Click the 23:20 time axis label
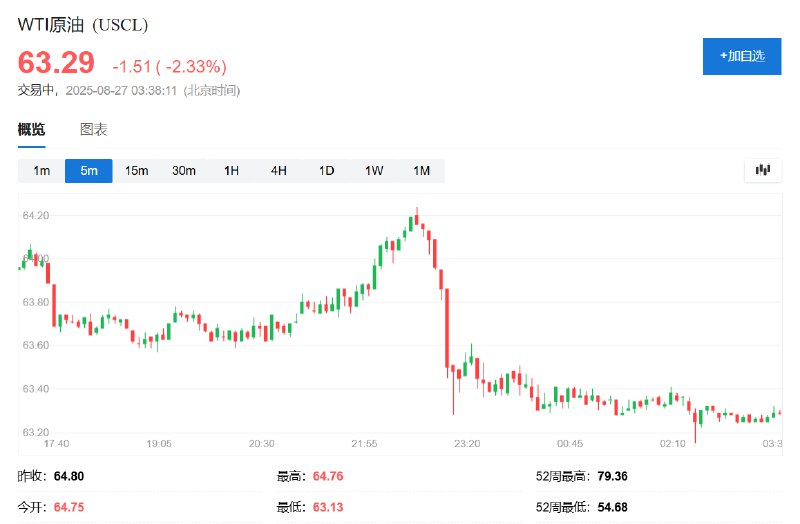The height and width of the screenshot is (524, 800). 467,443
